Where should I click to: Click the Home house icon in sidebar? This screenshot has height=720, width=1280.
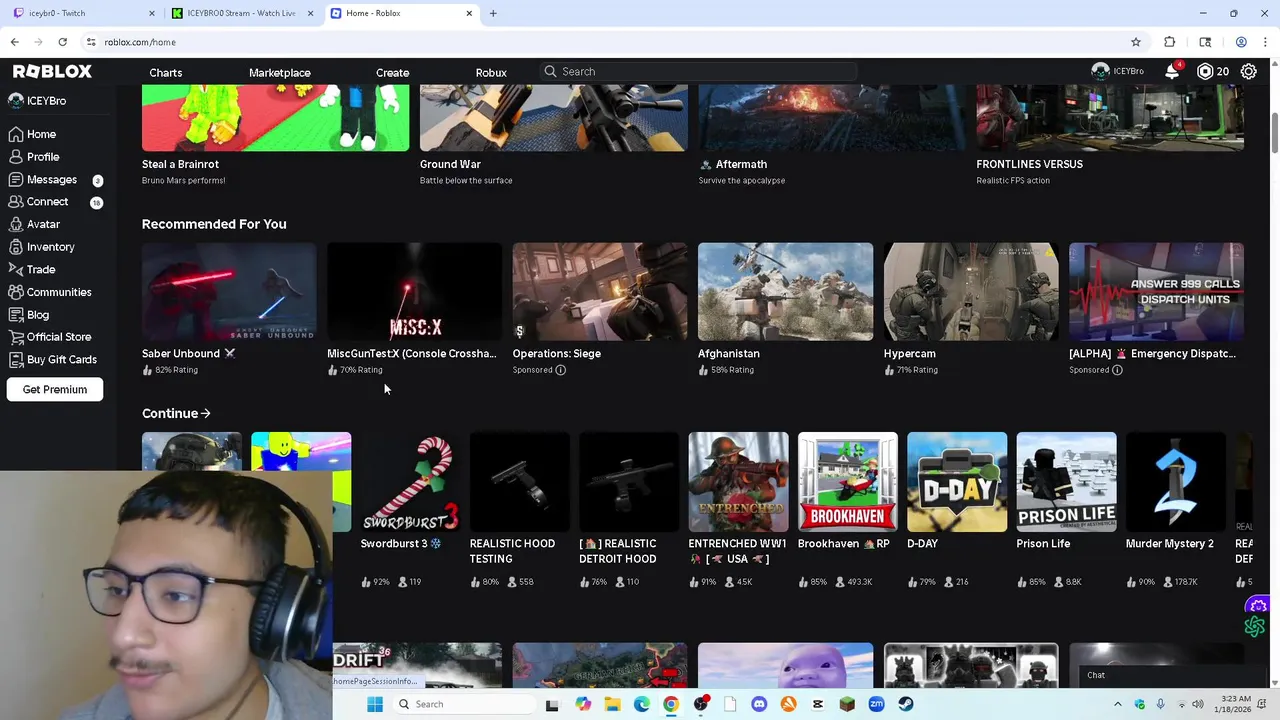coord(16,134)
